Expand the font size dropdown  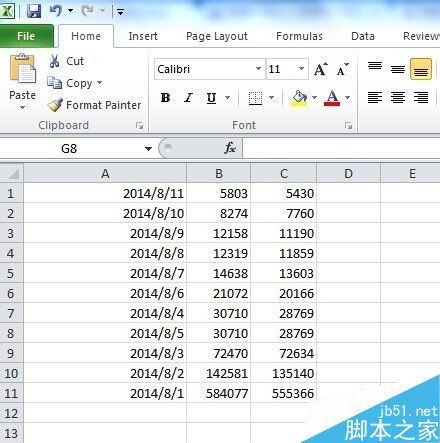coord(301,69)
